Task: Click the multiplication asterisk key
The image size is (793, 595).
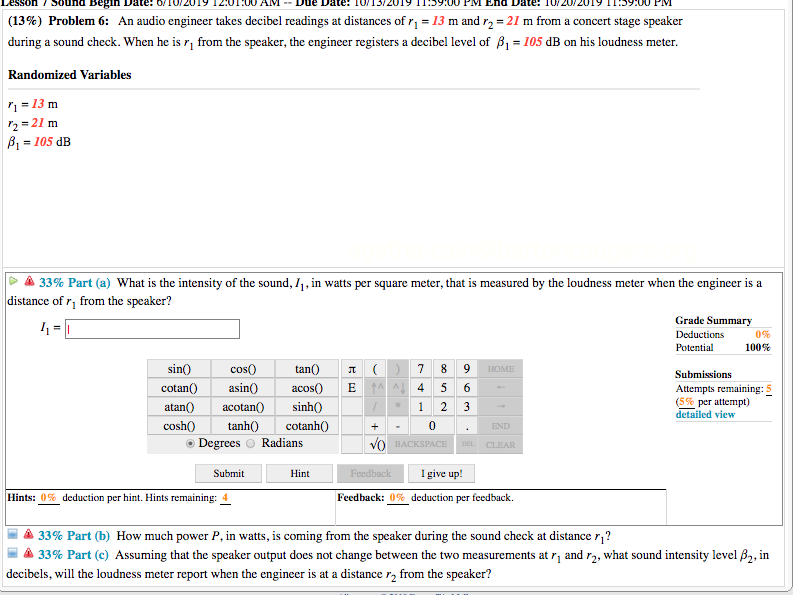Action: [x=398, y=407]
